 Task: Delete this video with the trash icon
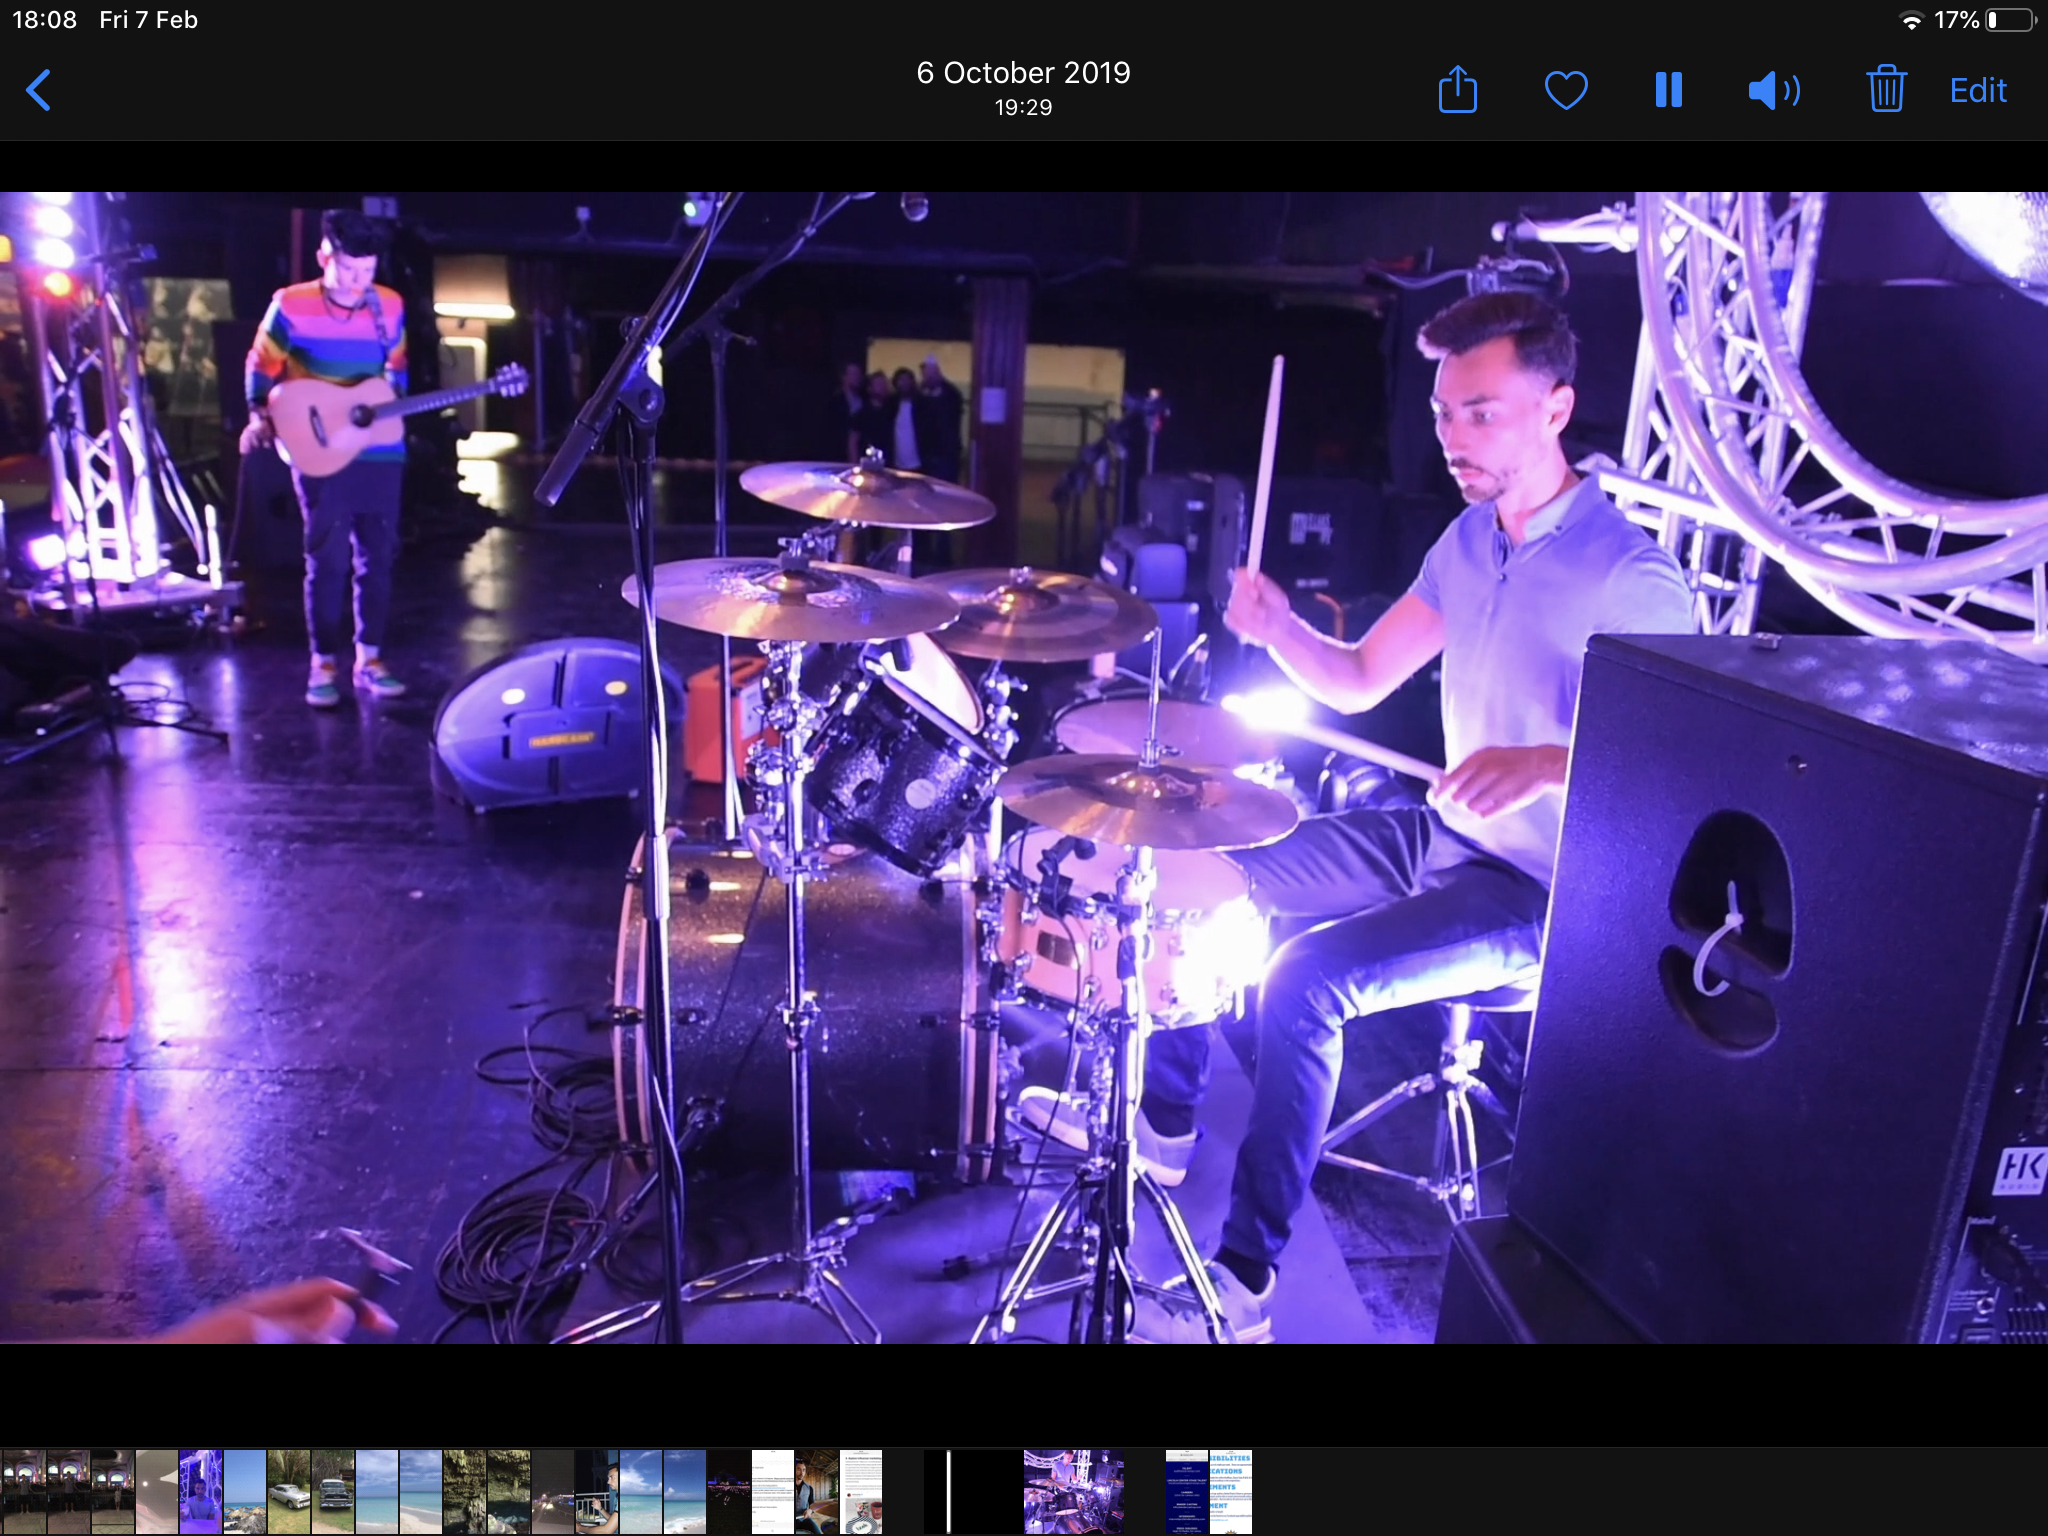[1886, 88]
